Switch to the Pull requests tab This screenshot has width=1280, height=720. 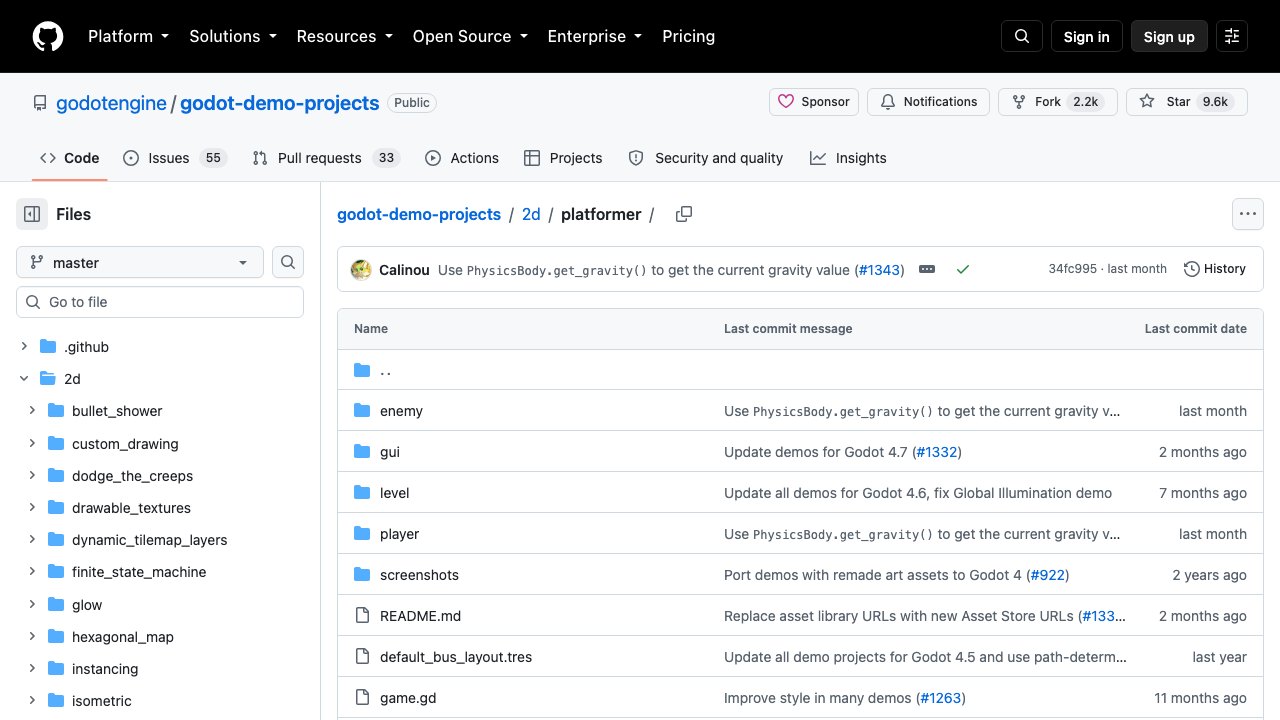326,158
